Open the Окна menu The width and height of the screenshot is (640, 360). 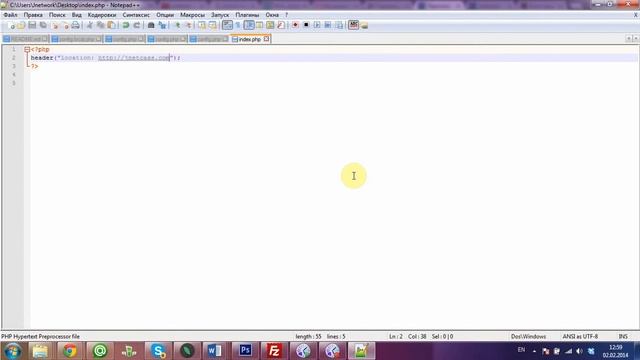[272, 15]
